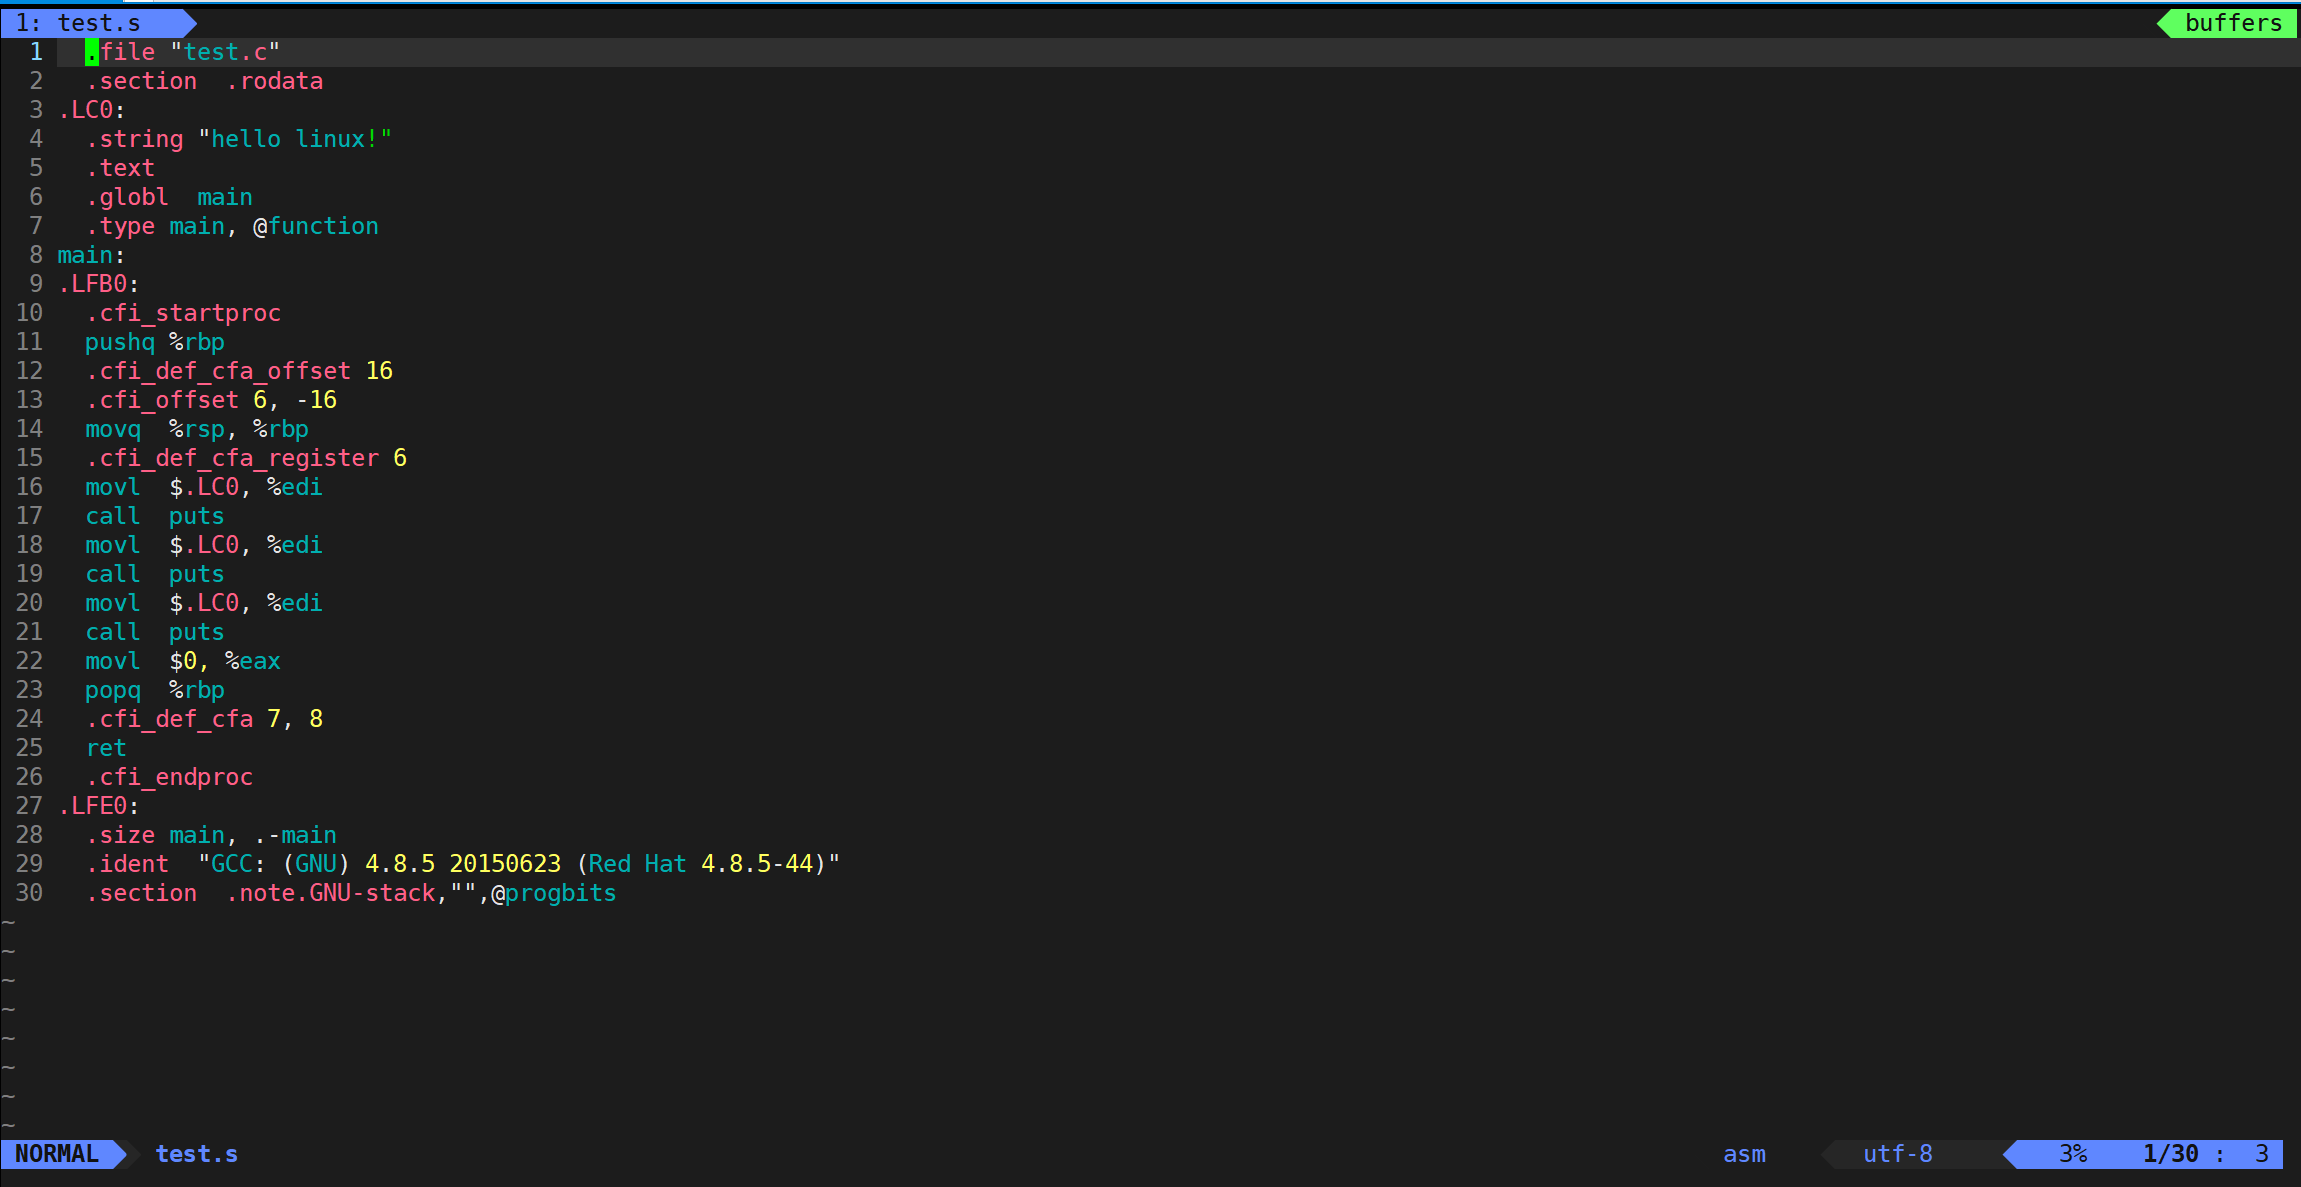Place the cursor on the .cfi_startproc directive
The width and height of the screenshot is (2301, 1187).
pos(183,313)
